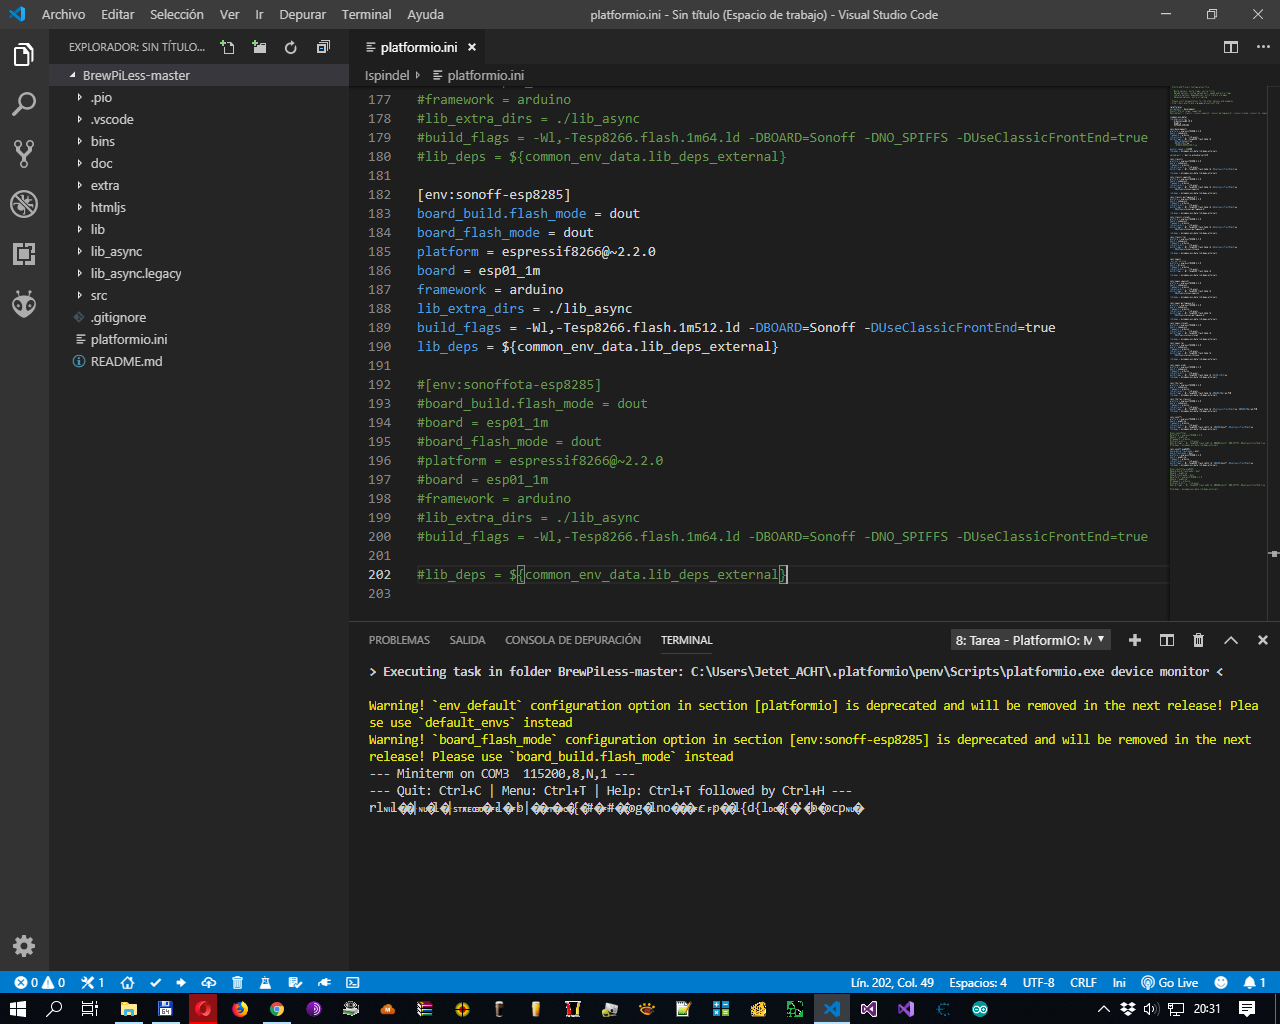Open the Extensions view
Image resolution: width=1280 pixels, height=1024 pixels.
click(x=24, y=254)
